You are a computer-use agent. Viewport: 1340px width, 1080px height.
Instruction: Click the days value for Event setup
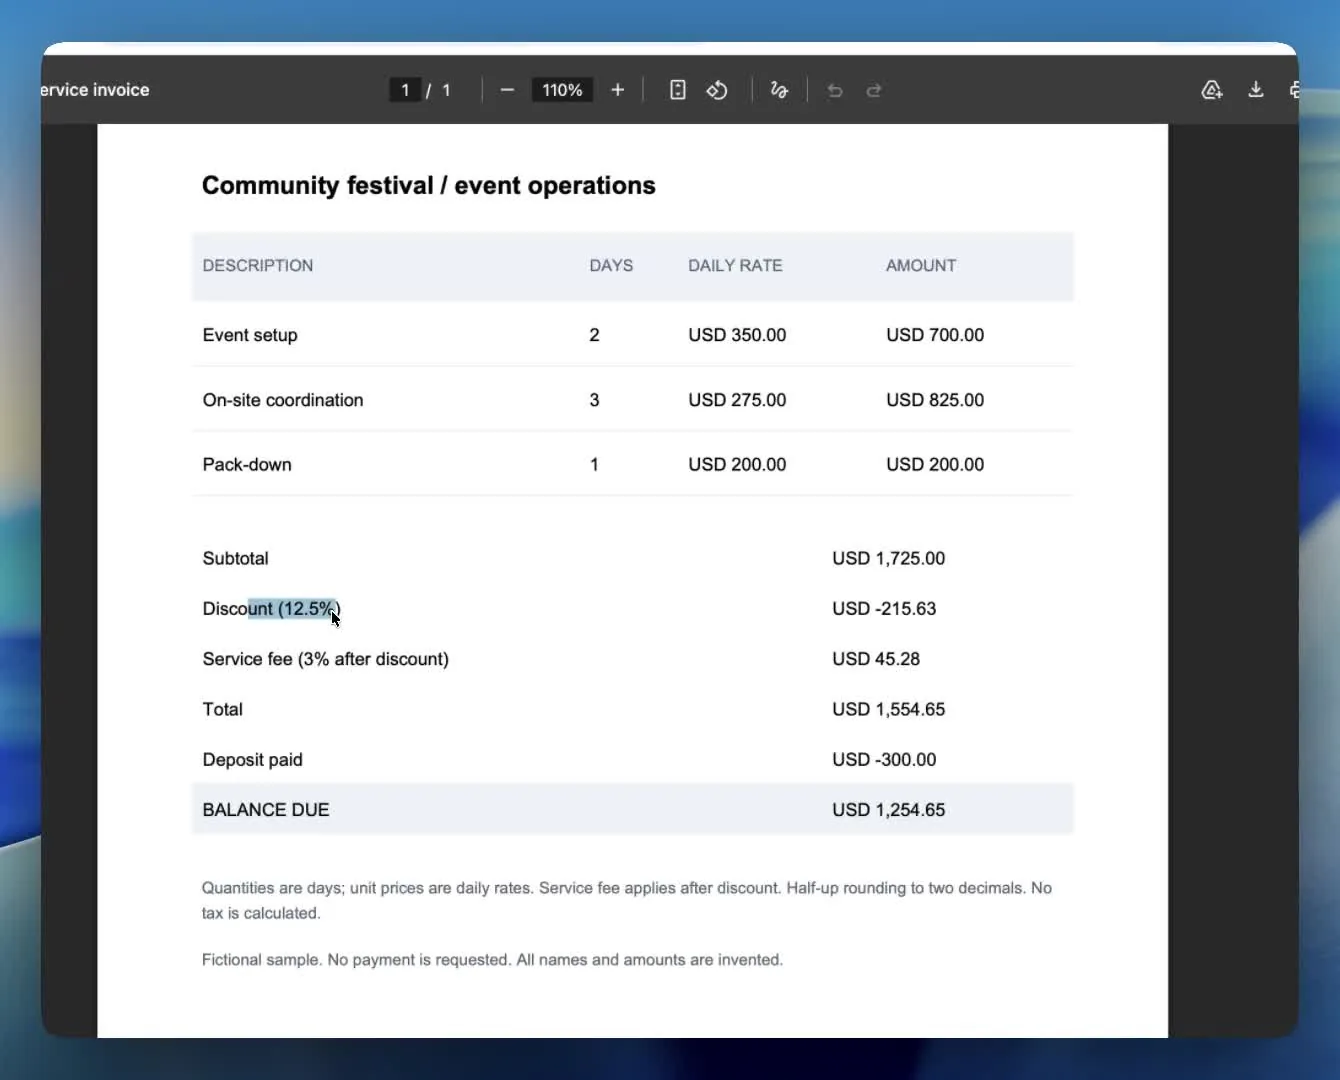(594, 335)
